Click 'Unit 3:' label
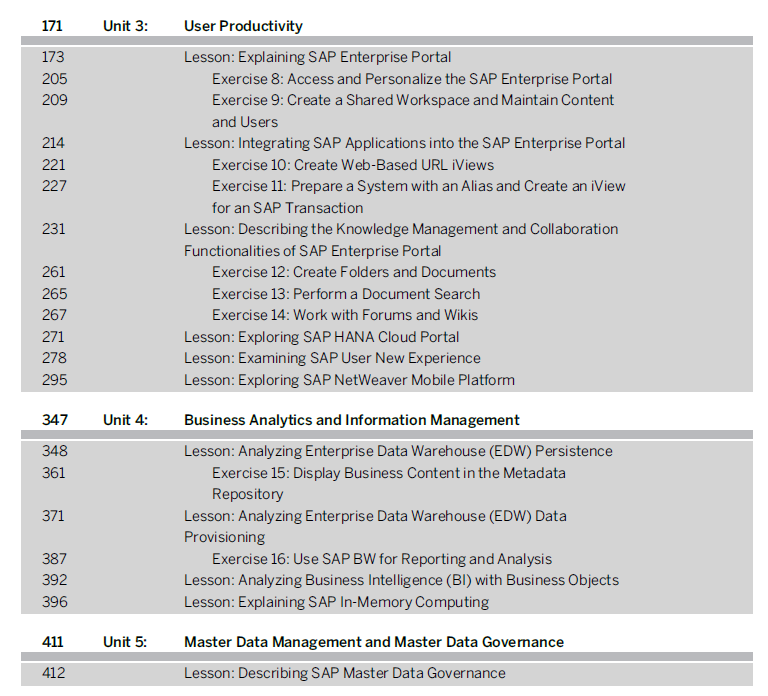Image resolution: width=768 pixels, height=696 pixels. coord(125,26)
